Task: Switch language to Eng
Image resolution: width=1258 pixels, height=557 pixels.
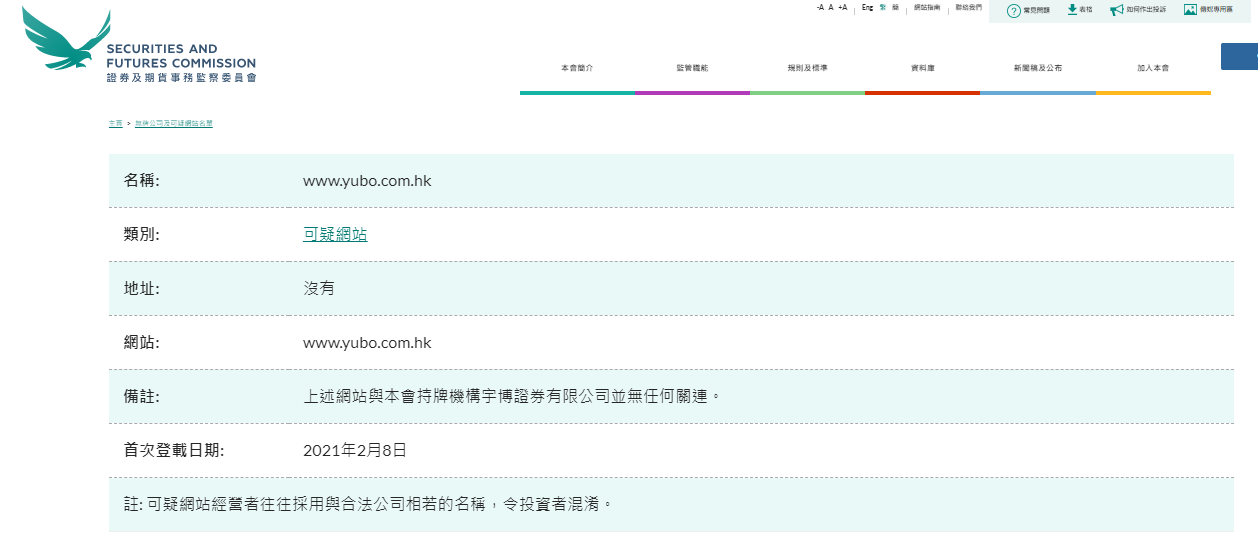Action: [867, 7]
